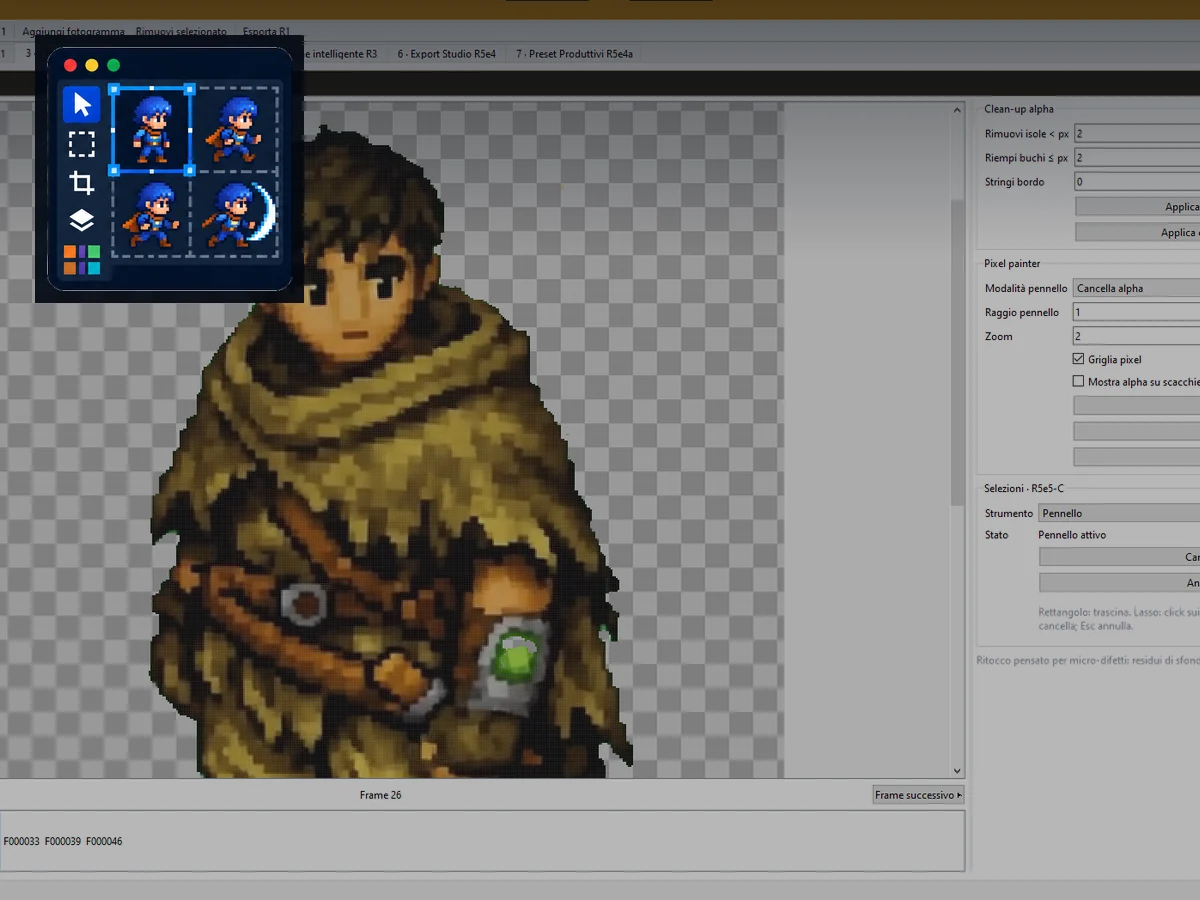
Task: Select F000046 in the frame list
Action: coord(104,842)
